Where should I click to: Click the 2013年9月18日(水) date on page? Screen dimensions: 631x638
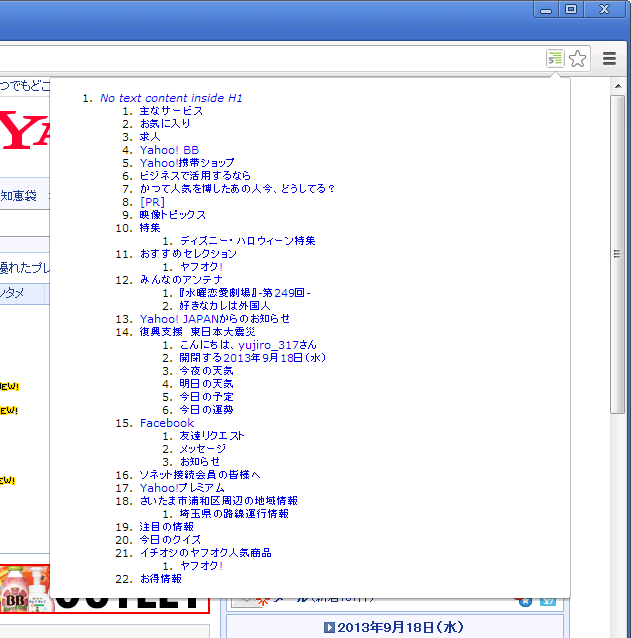[400, 627]
